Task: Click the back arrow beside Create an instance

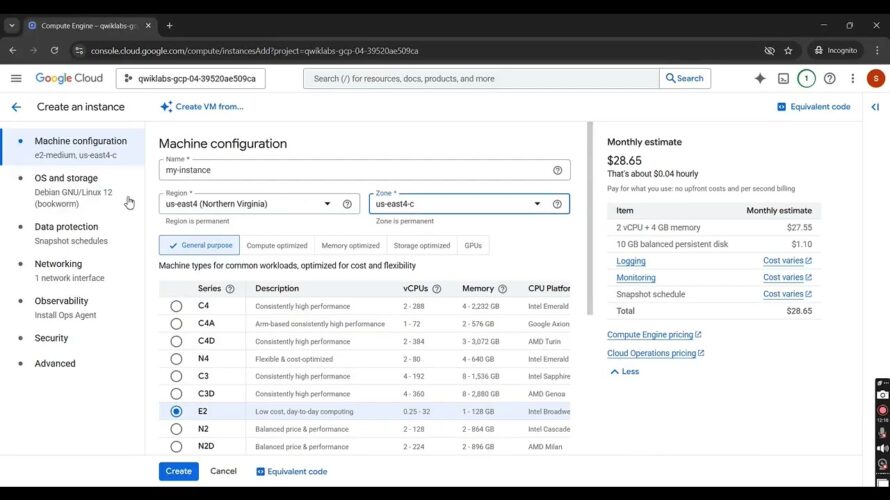Action: pyautogui.click(x=16, y=107)
